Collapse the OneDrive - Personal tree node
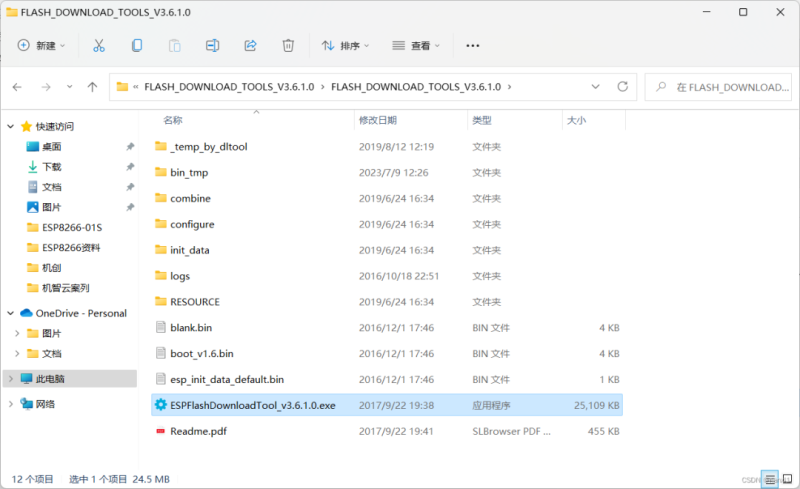 click(11, 313)
